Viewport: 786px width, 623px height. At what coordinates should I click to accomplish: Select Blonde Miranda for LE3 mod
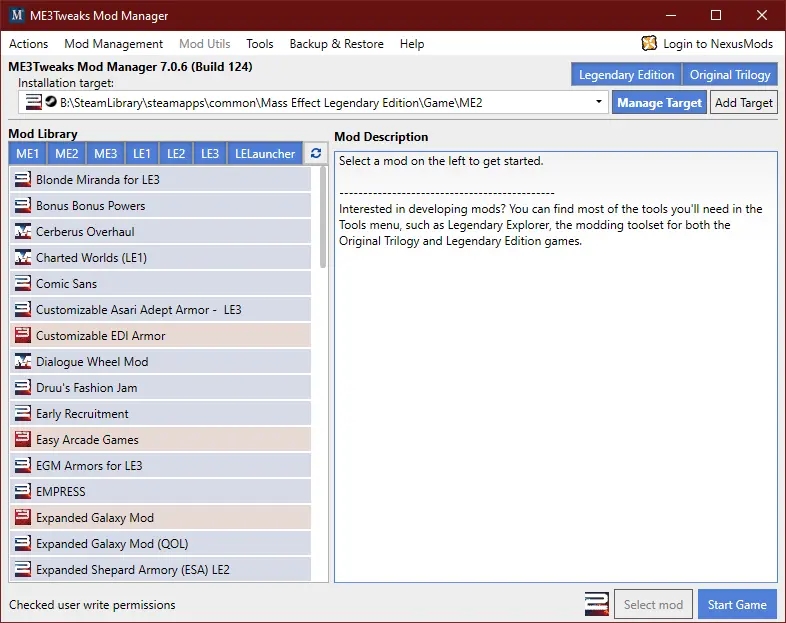160,179
